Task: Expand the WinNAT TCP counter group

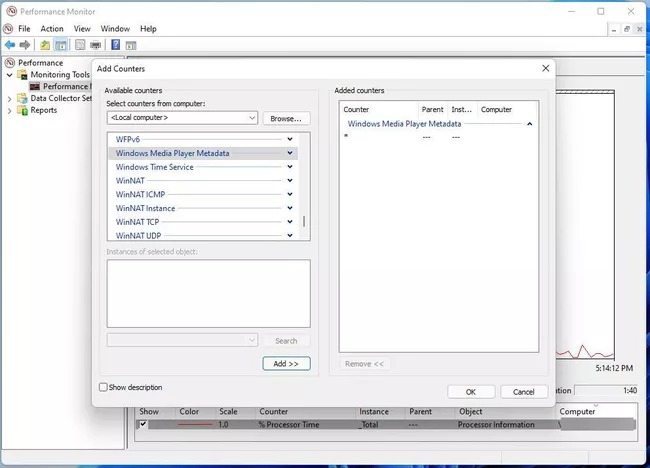Action: point(290,221)
